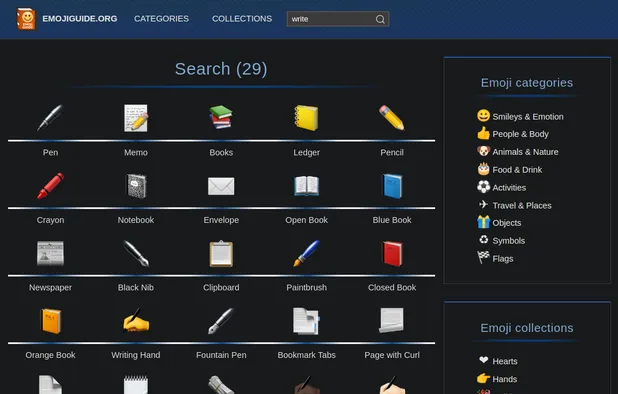
Task: Open the People & Body category
Action: 513,134
